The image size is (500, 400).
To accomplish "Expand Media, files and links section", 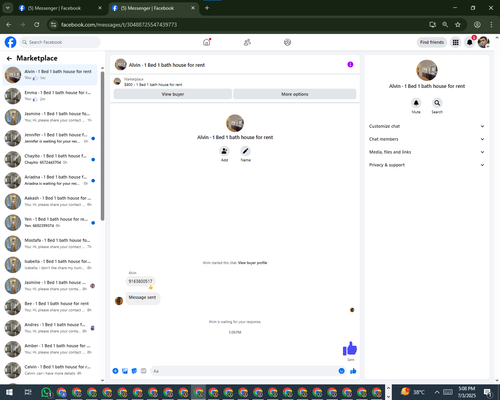I will (x=427, y=152).
